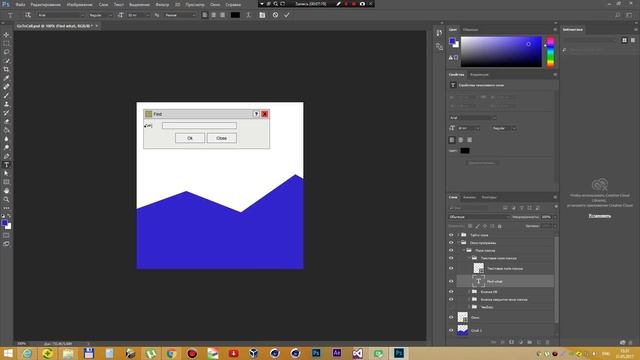Cancel current text edits icon
Viewport: 640px width, 360px height.
tap(276, 15)
